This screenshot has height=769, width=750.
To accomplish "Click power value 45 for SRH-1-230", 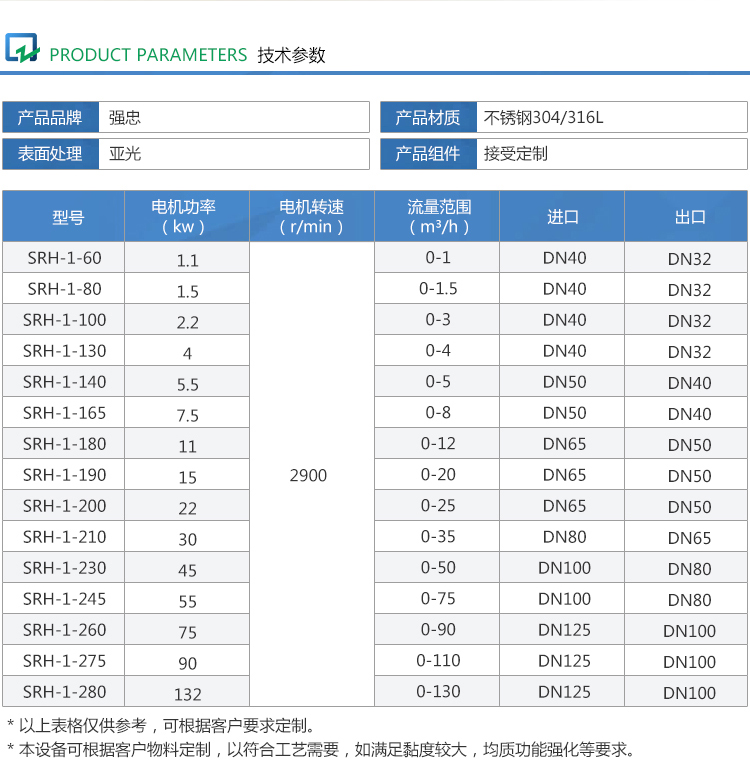I will pyautogui.click(x=187, y=570).
